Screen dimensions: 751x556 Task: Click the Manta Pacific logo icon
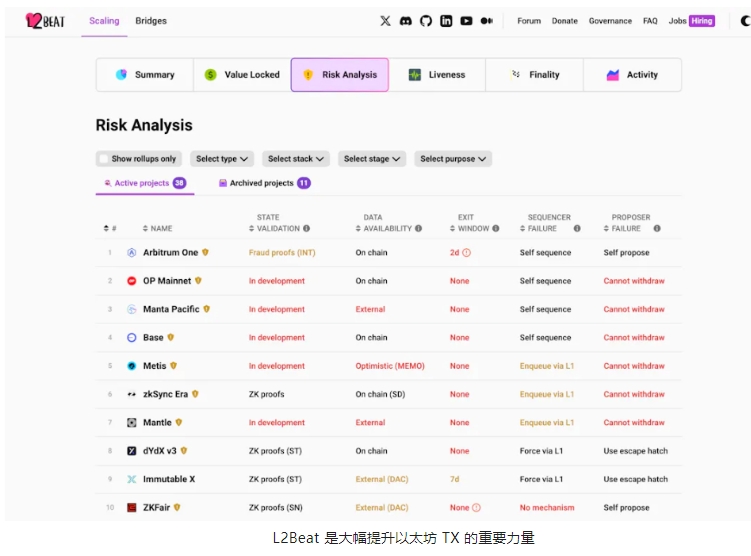tap(132, 309)
